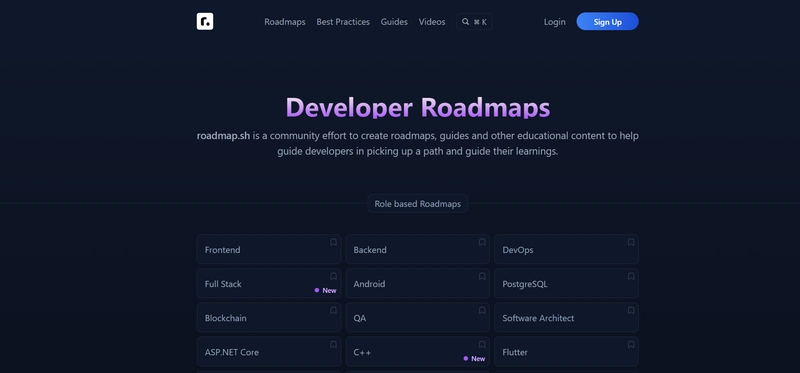Click the Sign Up button
The image size is (800, 373).
click(x=607, y=21)
